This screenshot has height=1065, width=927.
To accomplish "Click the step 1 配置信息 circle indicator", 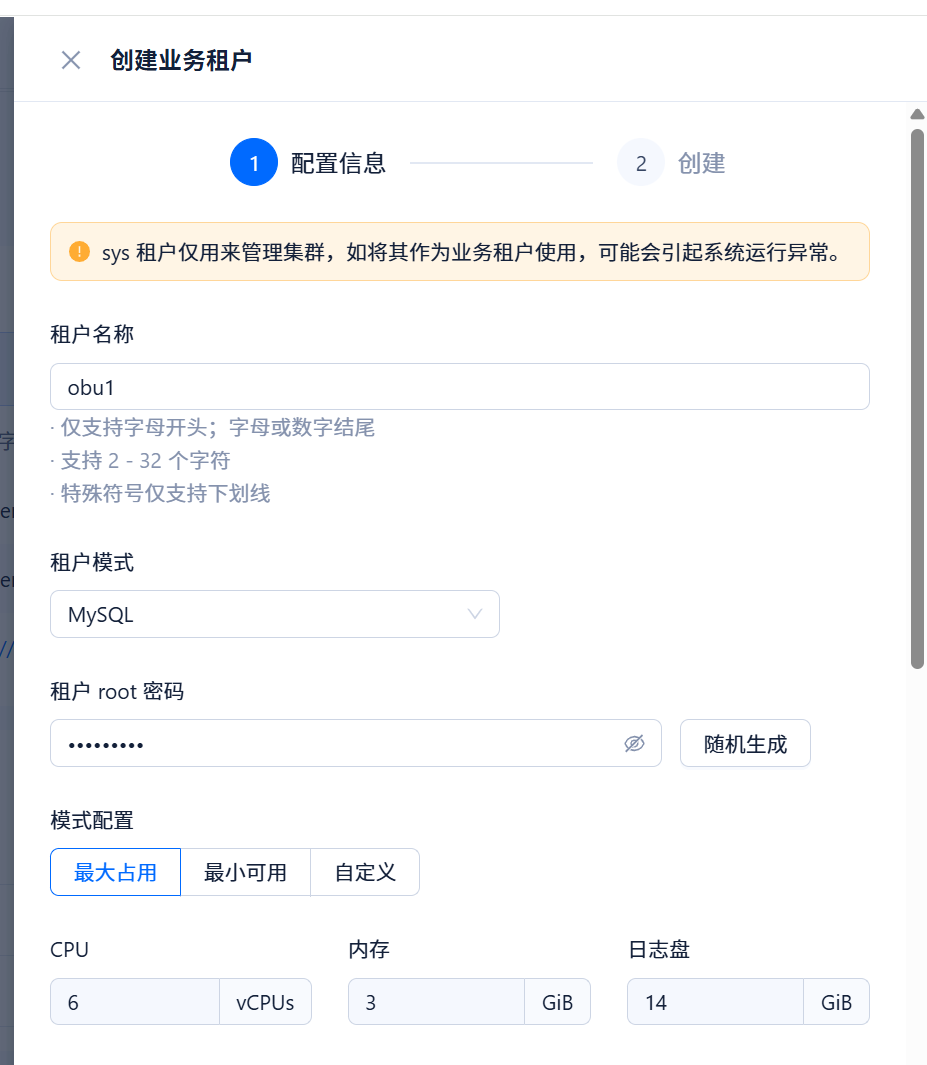I will [x=253, y=162].
